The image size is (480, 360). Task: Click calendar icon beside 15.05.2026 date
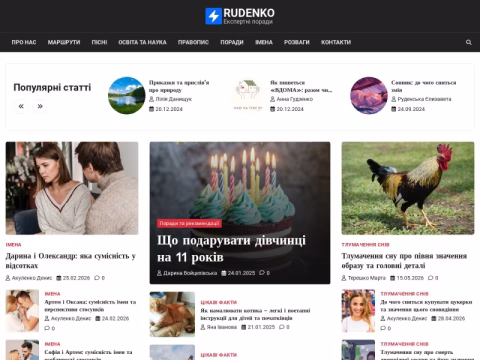tap(393, 278)
